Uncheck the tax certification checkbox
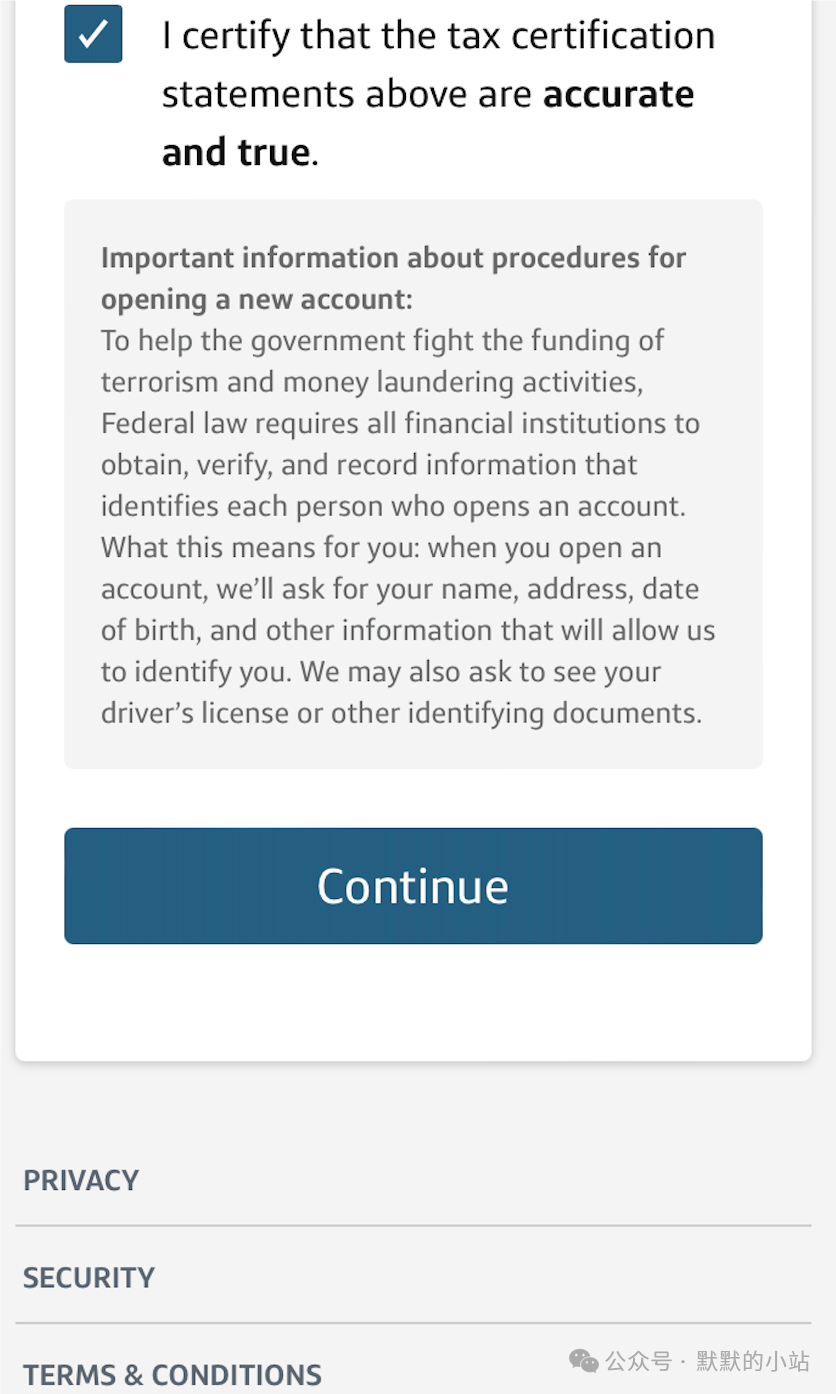The image size is (836, 1394). click(93, 34)
